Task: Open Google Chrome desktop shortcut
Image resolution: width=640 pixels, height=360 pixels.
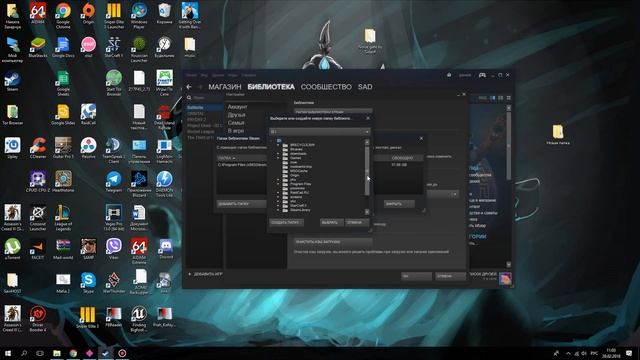Action: 63,16
